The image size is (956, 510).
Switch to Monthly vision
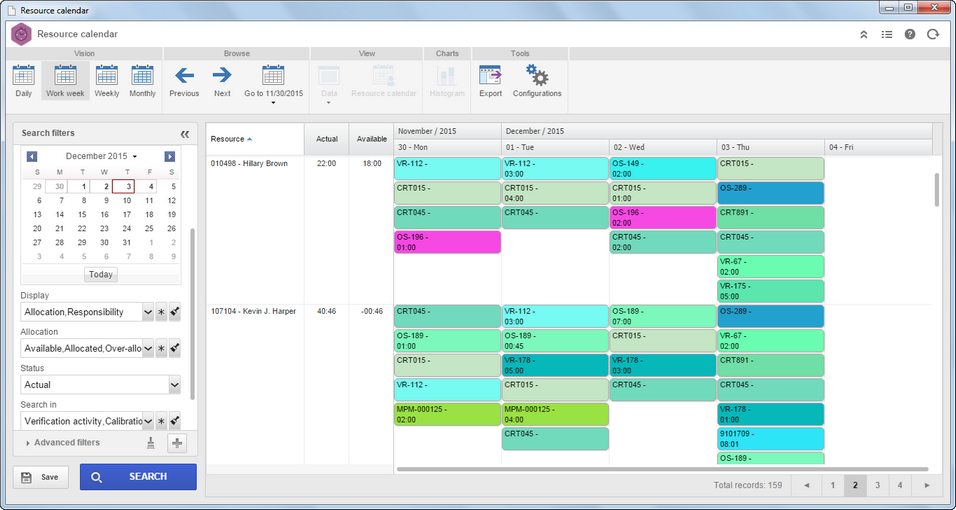click(143, 81)
